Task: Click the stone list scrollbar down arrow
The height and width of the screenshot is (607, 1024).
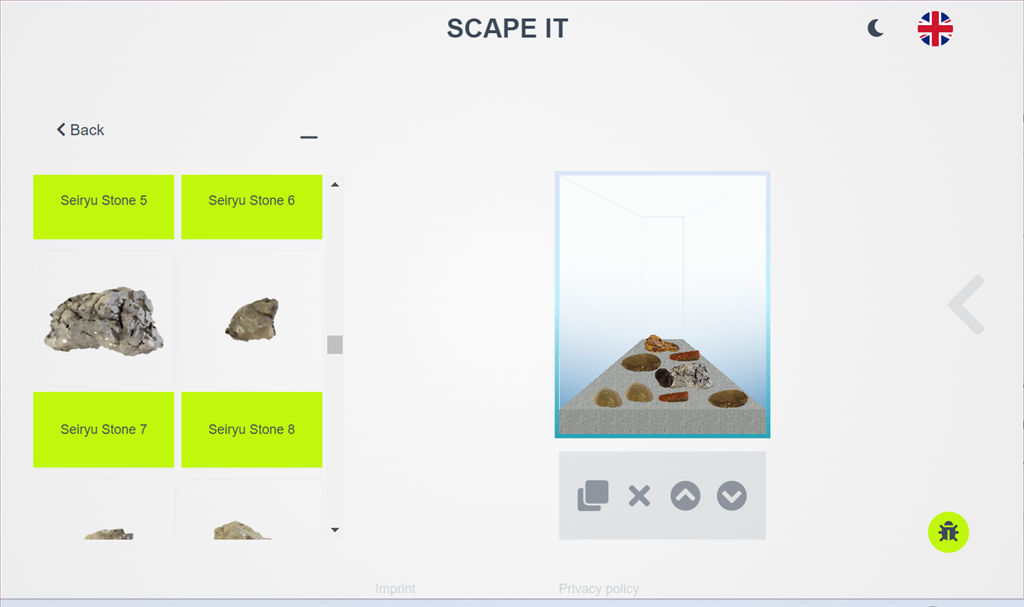Action: point(335,530)
